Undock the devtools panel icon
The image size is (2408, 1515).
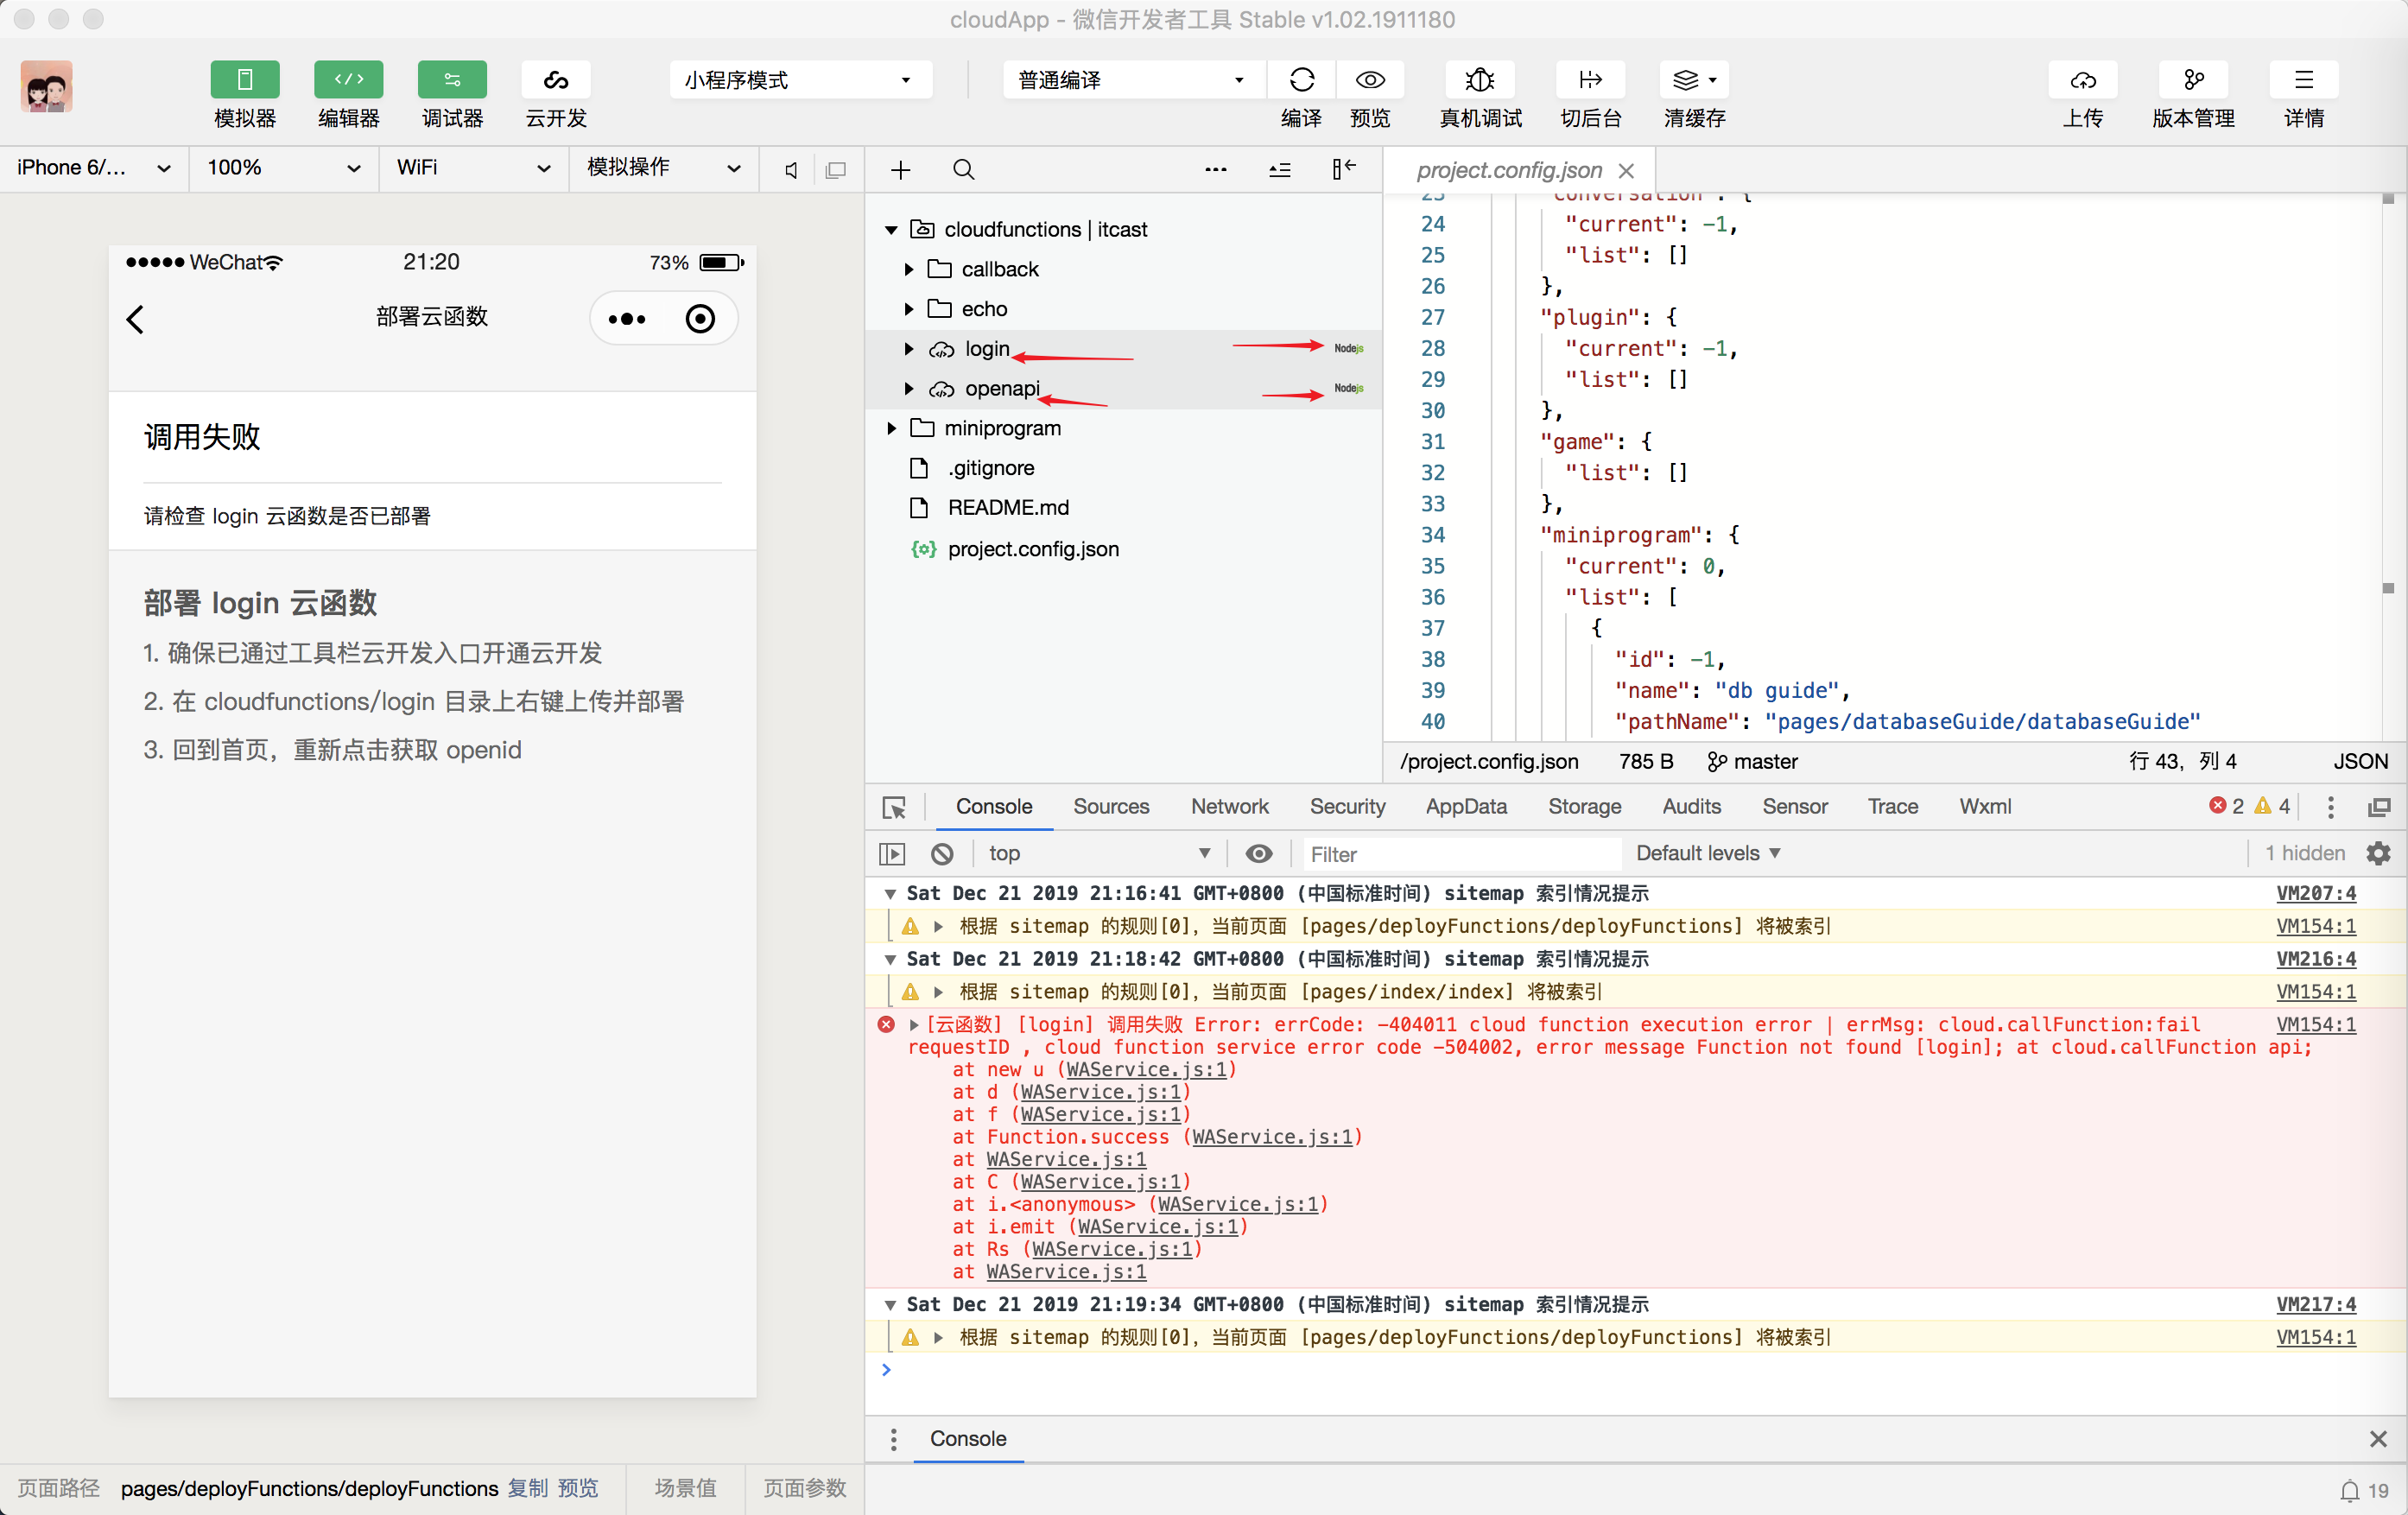click(x=2379, y=807)
